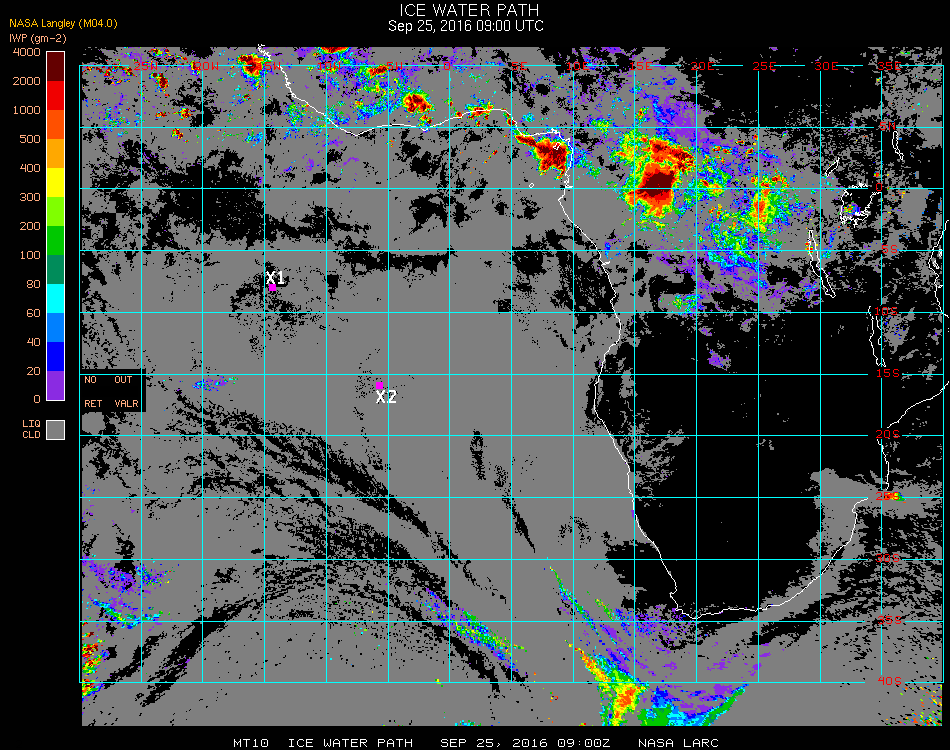This screenshot has width=950, height=750.
Task: Click the pink X2 marker point
Action: click(x=379, y=385)
